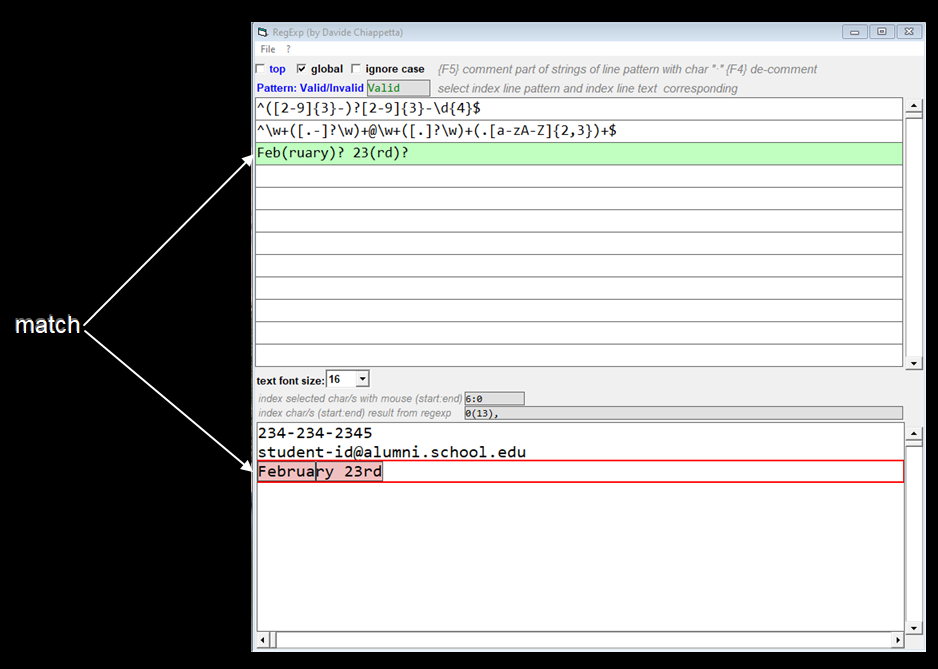
Task: Enable the ignore case checkbox
Action: pyautogui.click(x=356, y=69)
